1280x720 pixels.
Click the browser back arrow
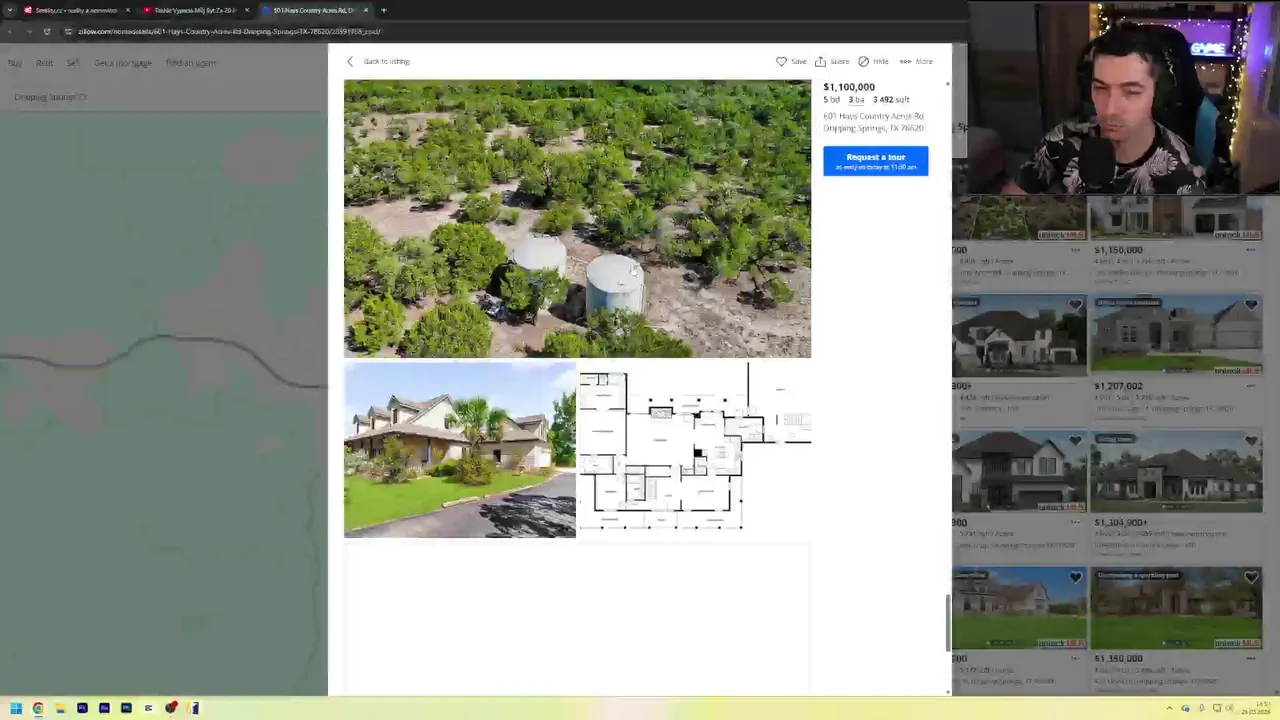tap(12, 31)
